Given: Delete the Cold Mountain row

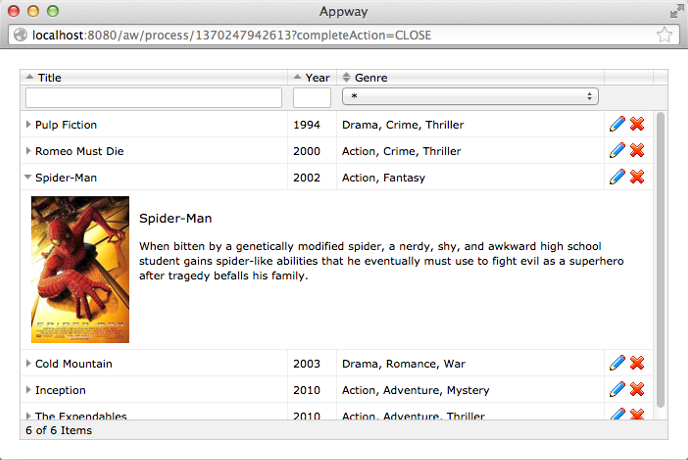Looking at the screenshot, I should [x=637, y=363].
